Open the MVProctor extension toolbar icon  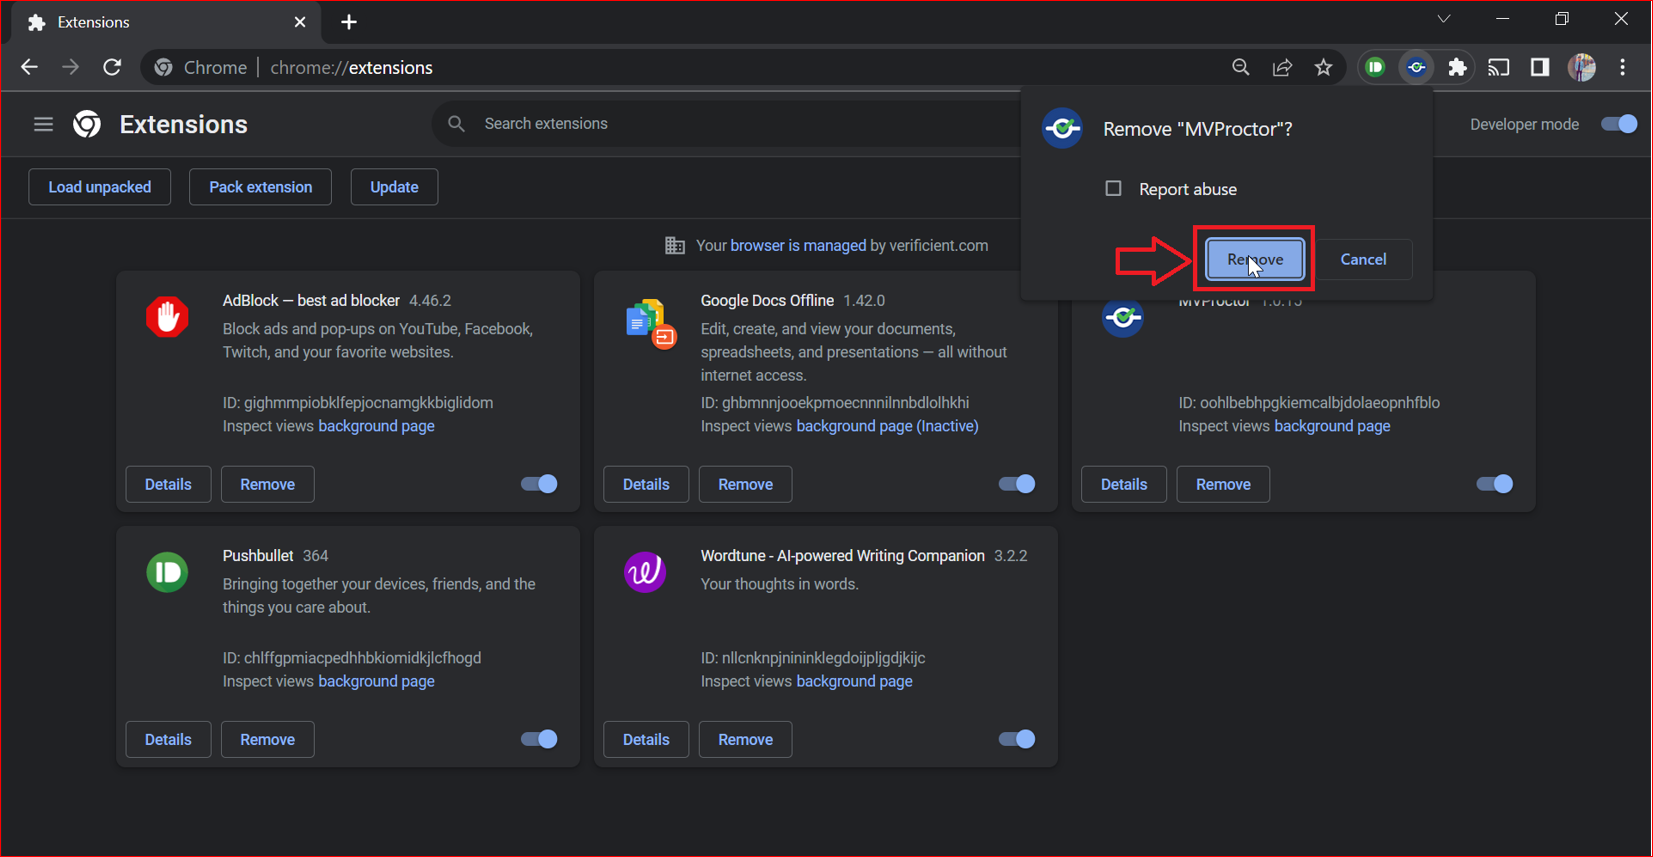[x=1417, y=67]
